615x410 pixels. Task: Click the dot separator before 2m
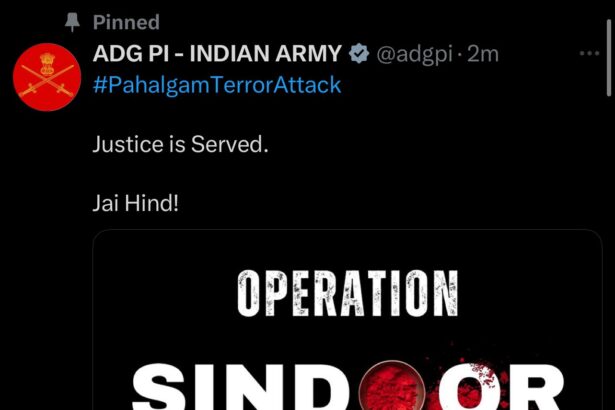pyautogui.click(x=460, y=54)
